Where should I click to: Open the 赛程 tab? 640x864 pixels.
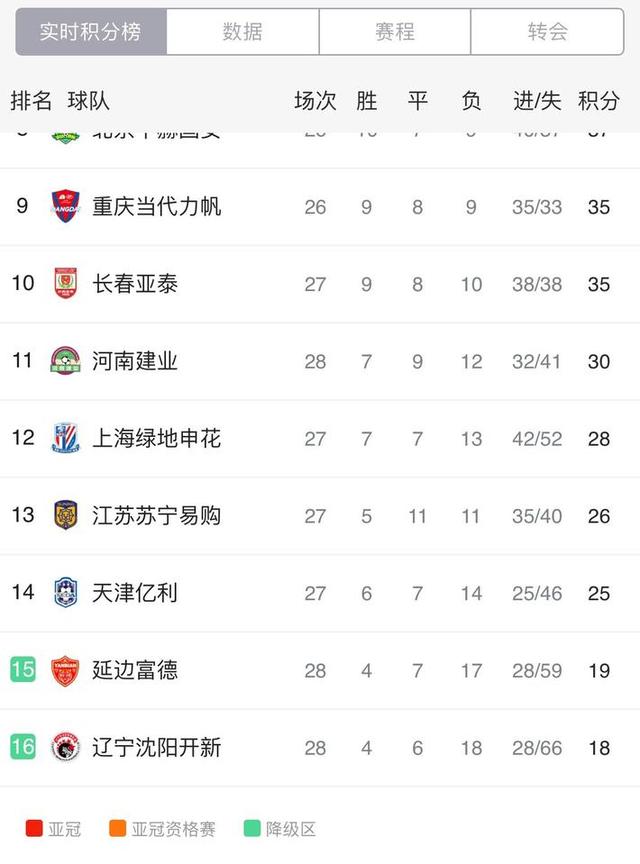pos(395,31)
